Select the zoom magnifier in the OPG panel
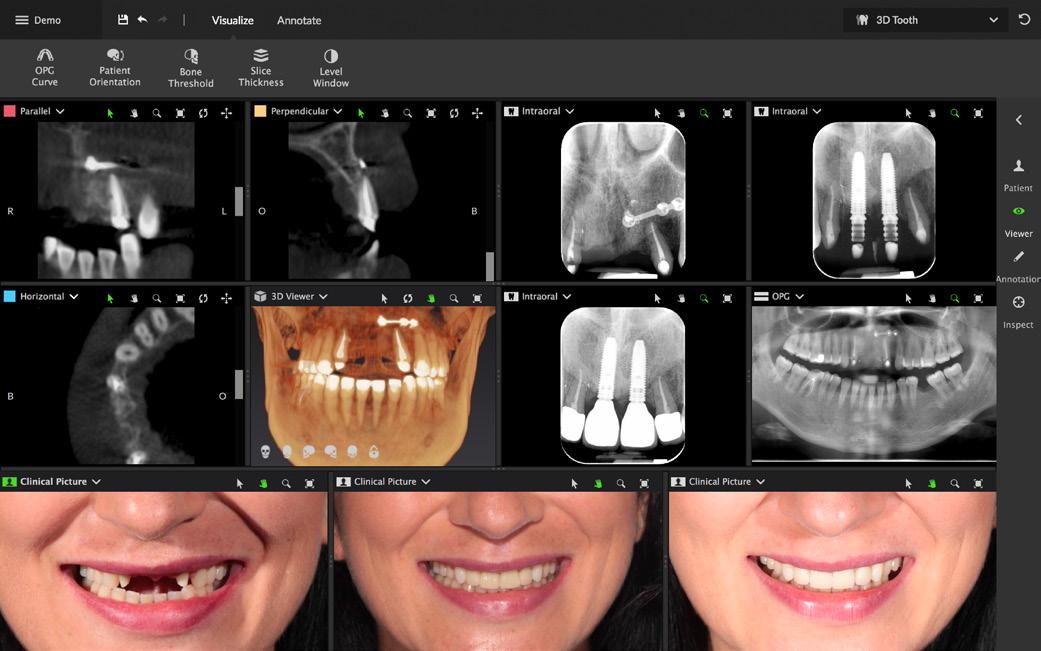Screen dimensions: 1041x651 (x=955, y=299)
